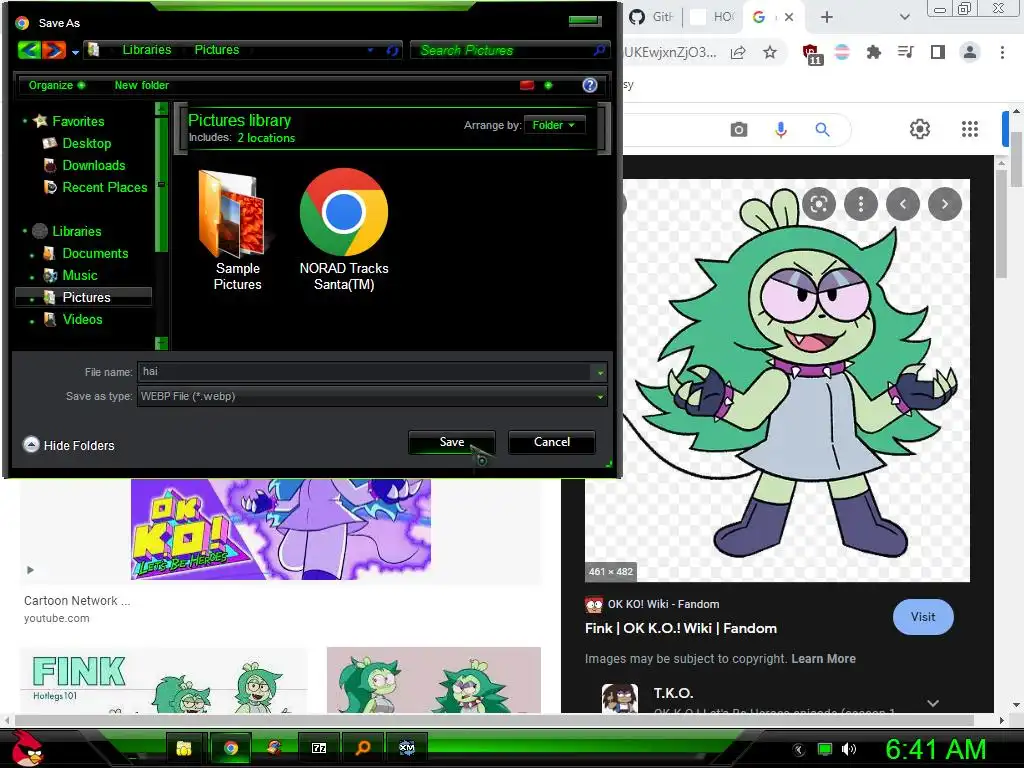The image size is (1024, 768).
Task: Select the Sample Pictures folder
Action: 237,229
